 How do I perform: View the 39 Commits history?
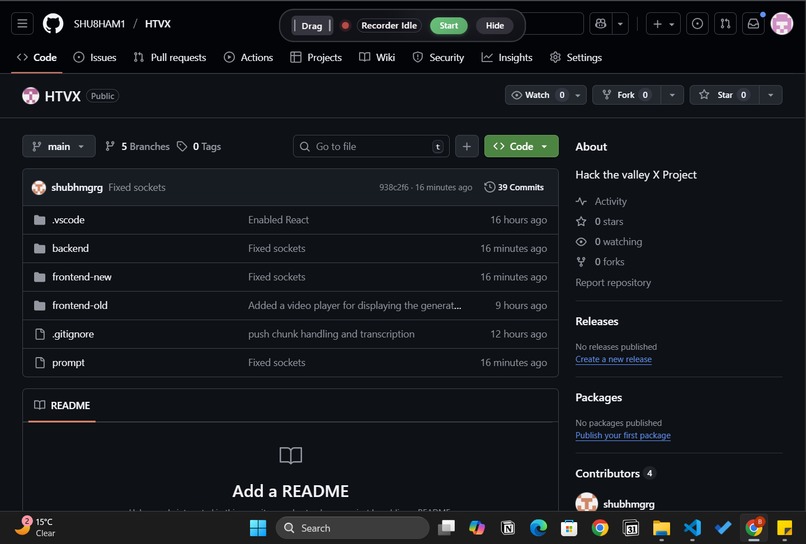(x=514, y=187)
